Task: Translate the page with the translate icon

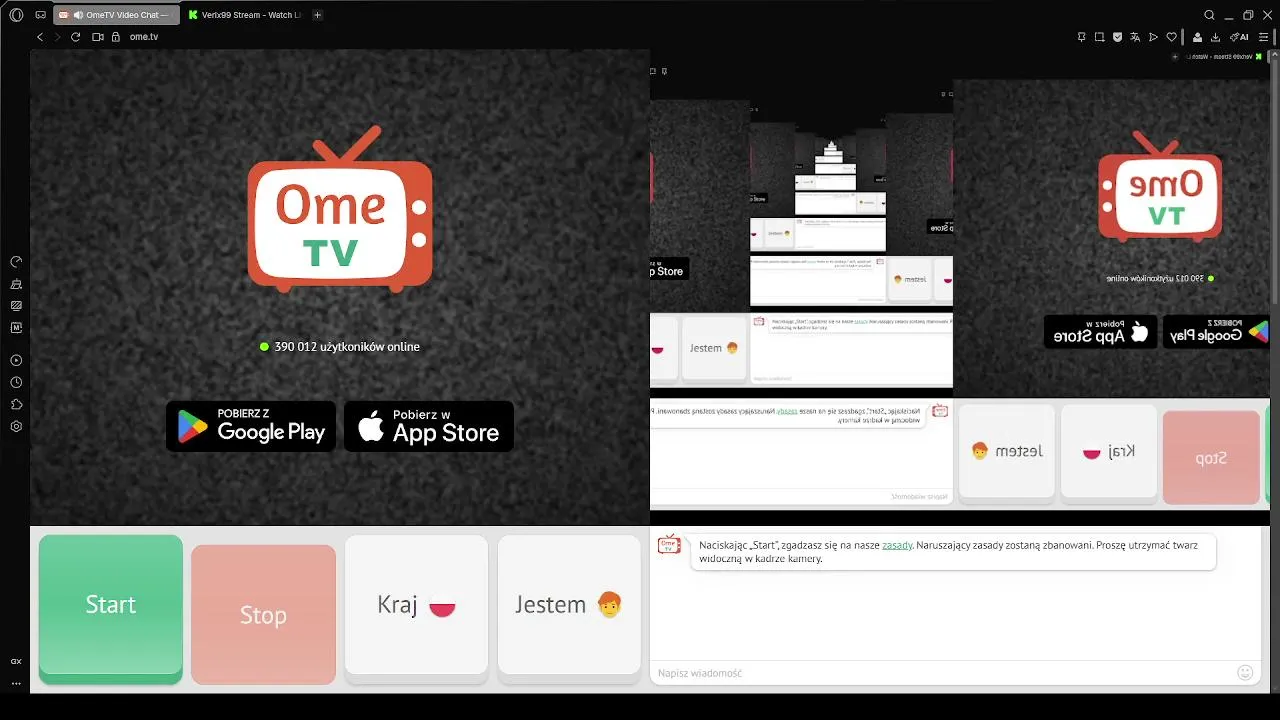Action: coord(1135,37)
